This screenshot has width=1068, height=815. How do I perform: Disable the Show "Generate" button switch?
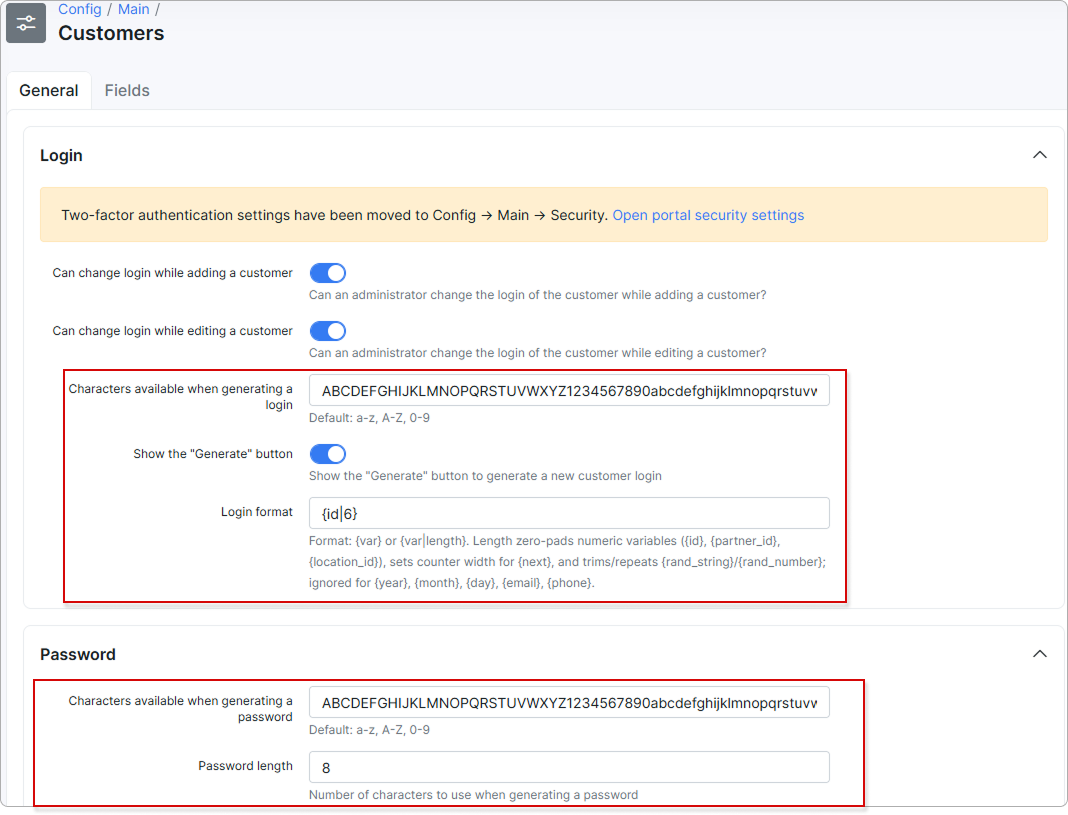(x=328, y=454)
